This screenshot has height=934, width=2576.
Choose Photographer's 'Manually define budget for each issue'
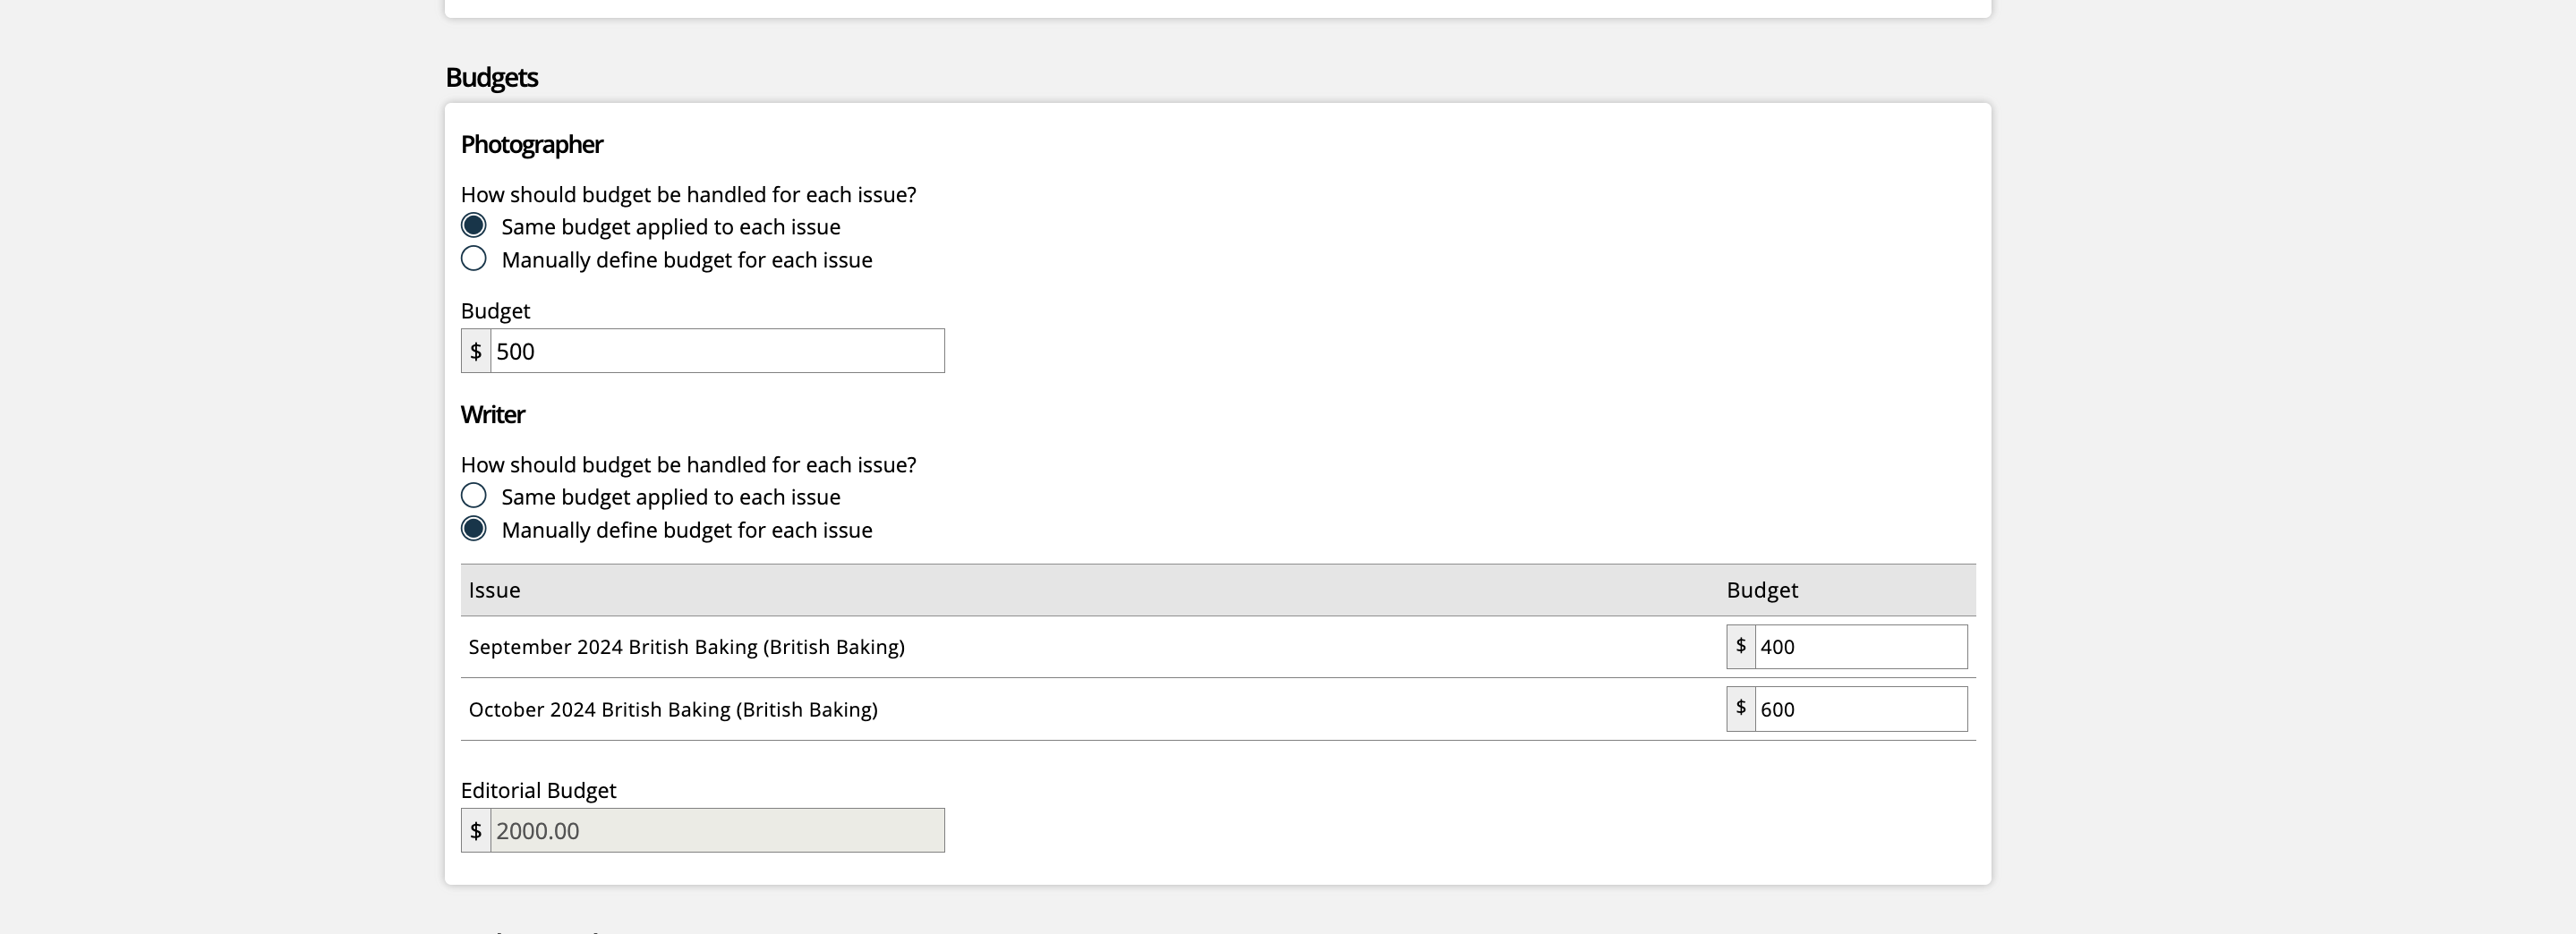point(474,259)
